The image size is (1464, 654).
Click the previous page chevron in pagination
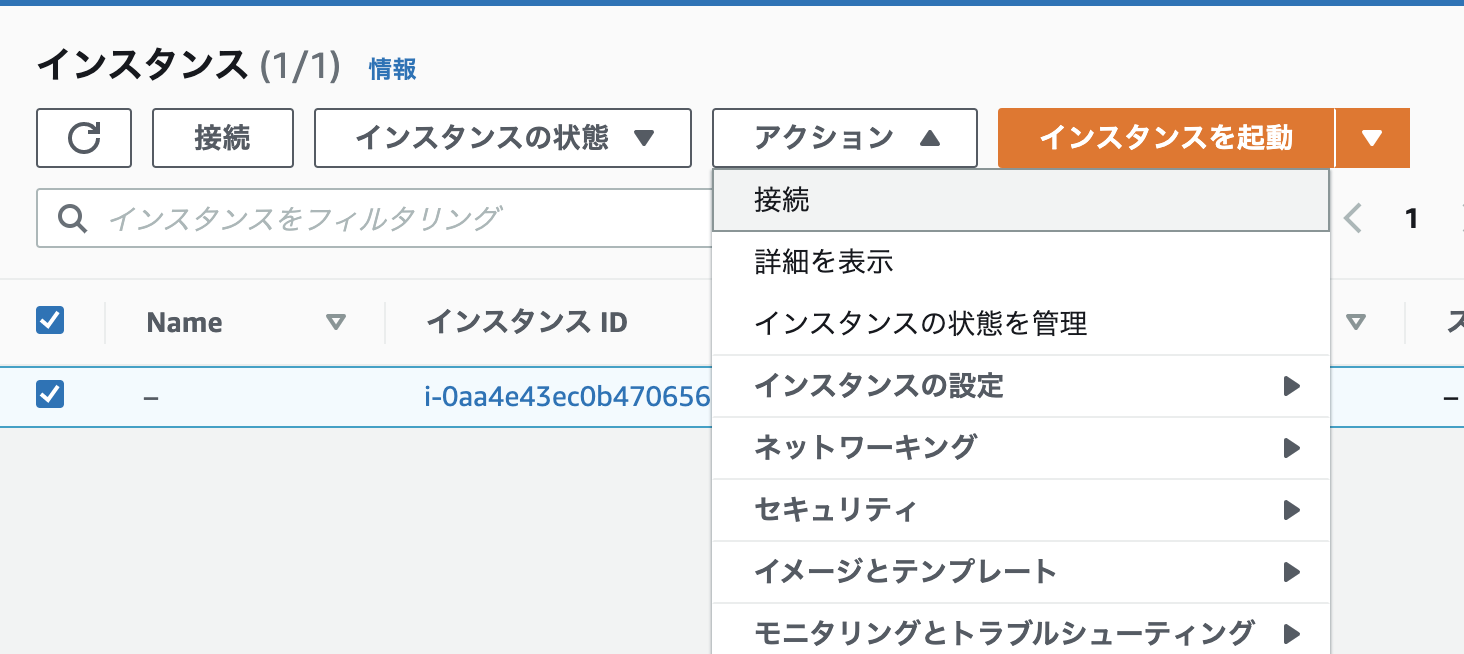pyautogui.click(x=1353, y=218)
